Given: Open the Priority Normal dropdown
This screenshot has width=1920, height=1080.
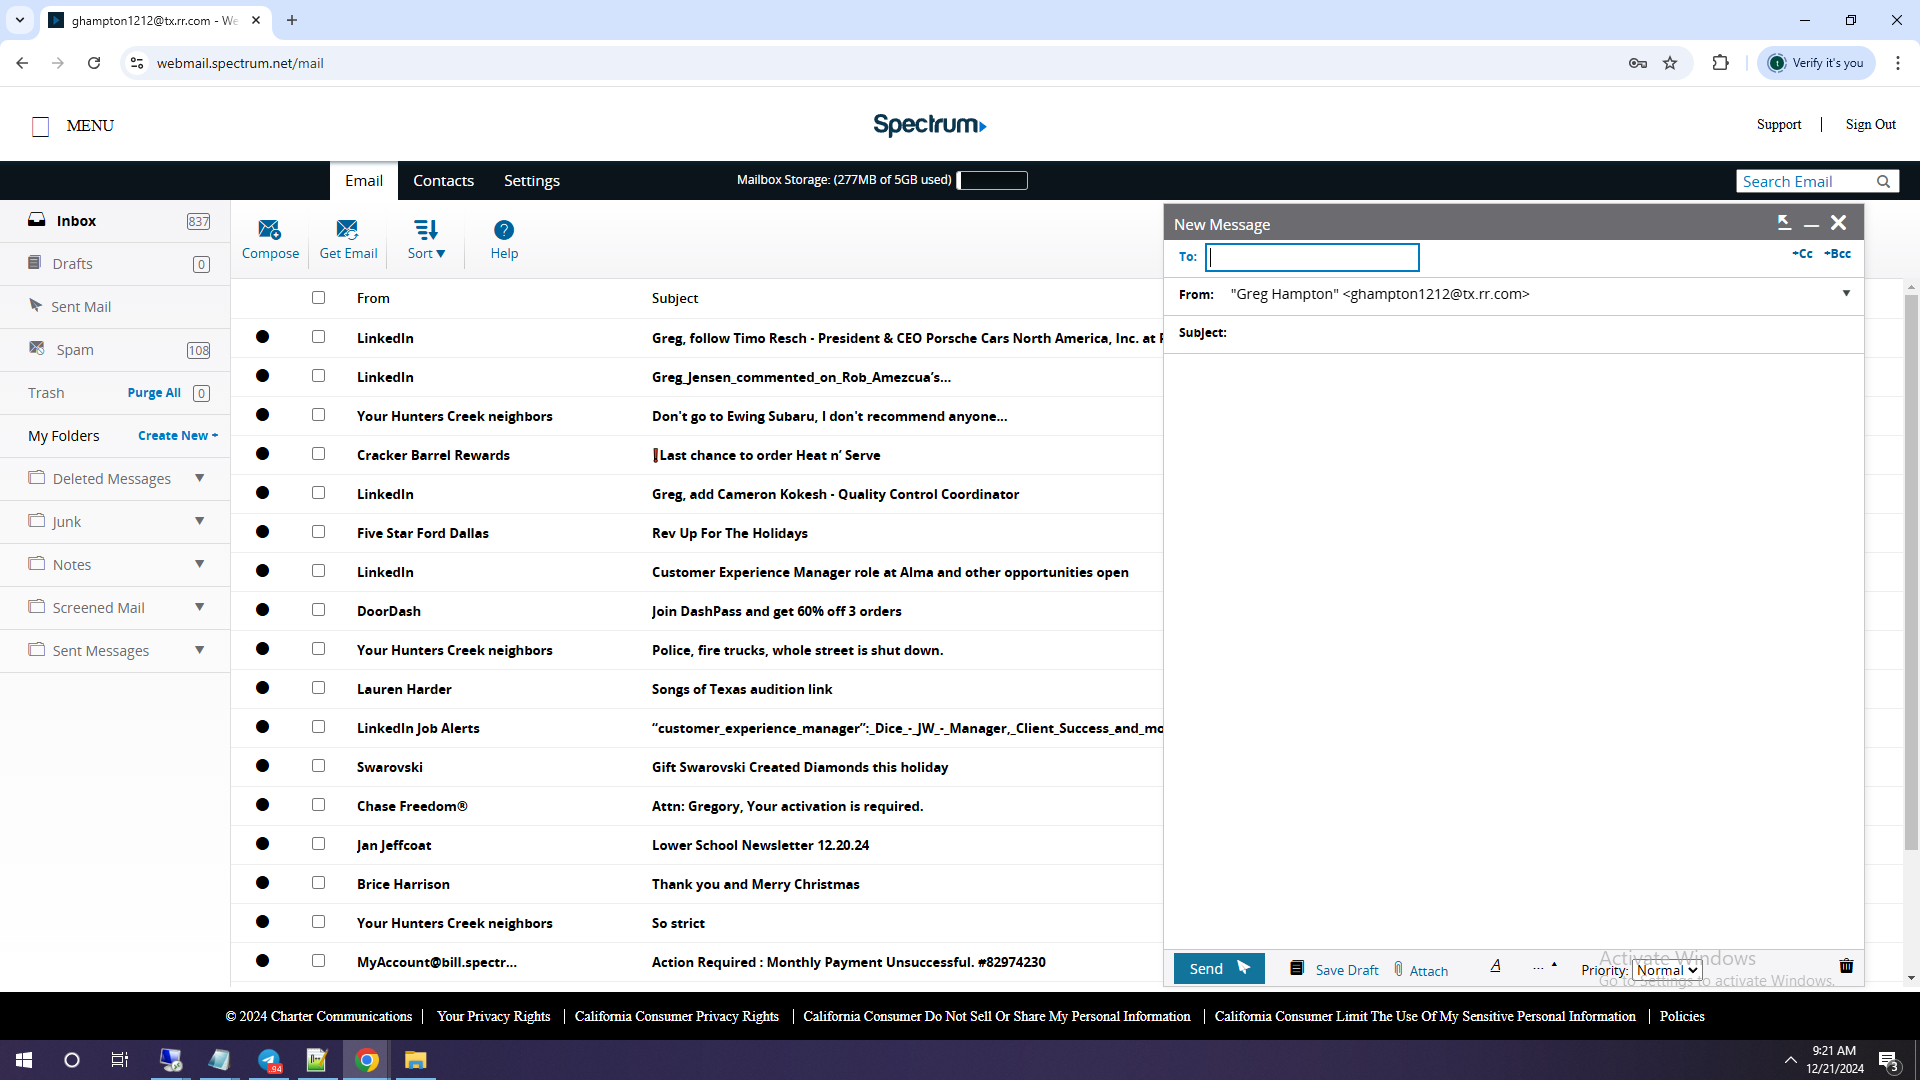Looking at the screenshot, I should pos(1667,970).
